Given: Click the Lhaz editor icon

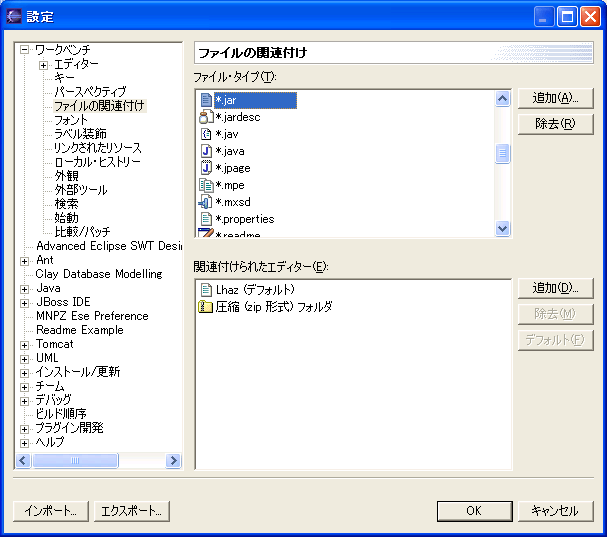Looking at the screenshot, I should [206, 290].
